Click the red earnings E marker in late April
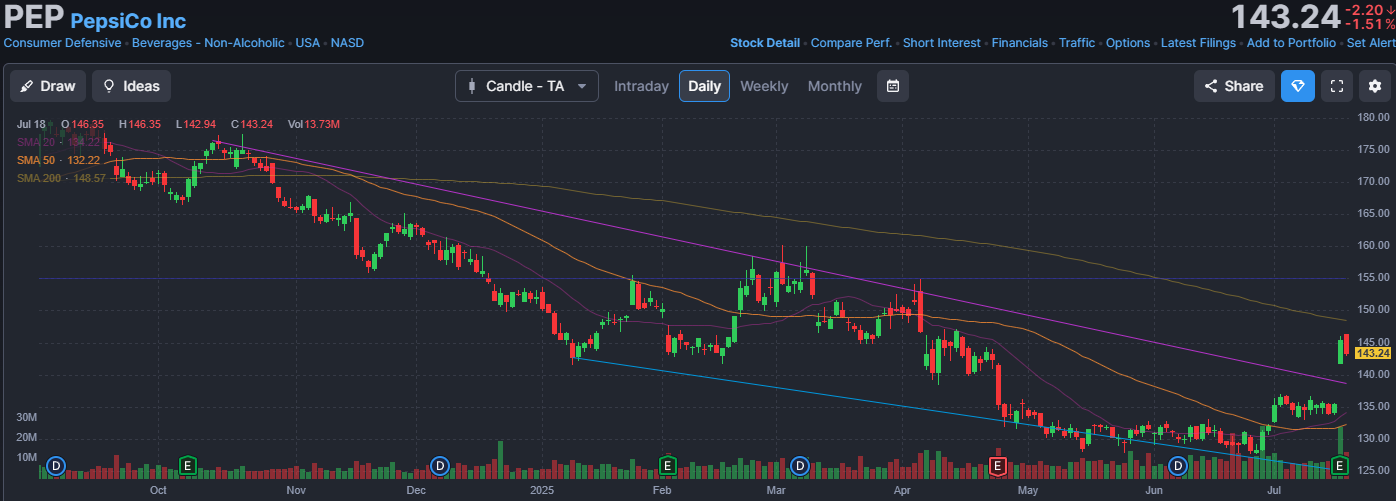Viewport: 1396px width, 501px height. (x=996, y=465)
